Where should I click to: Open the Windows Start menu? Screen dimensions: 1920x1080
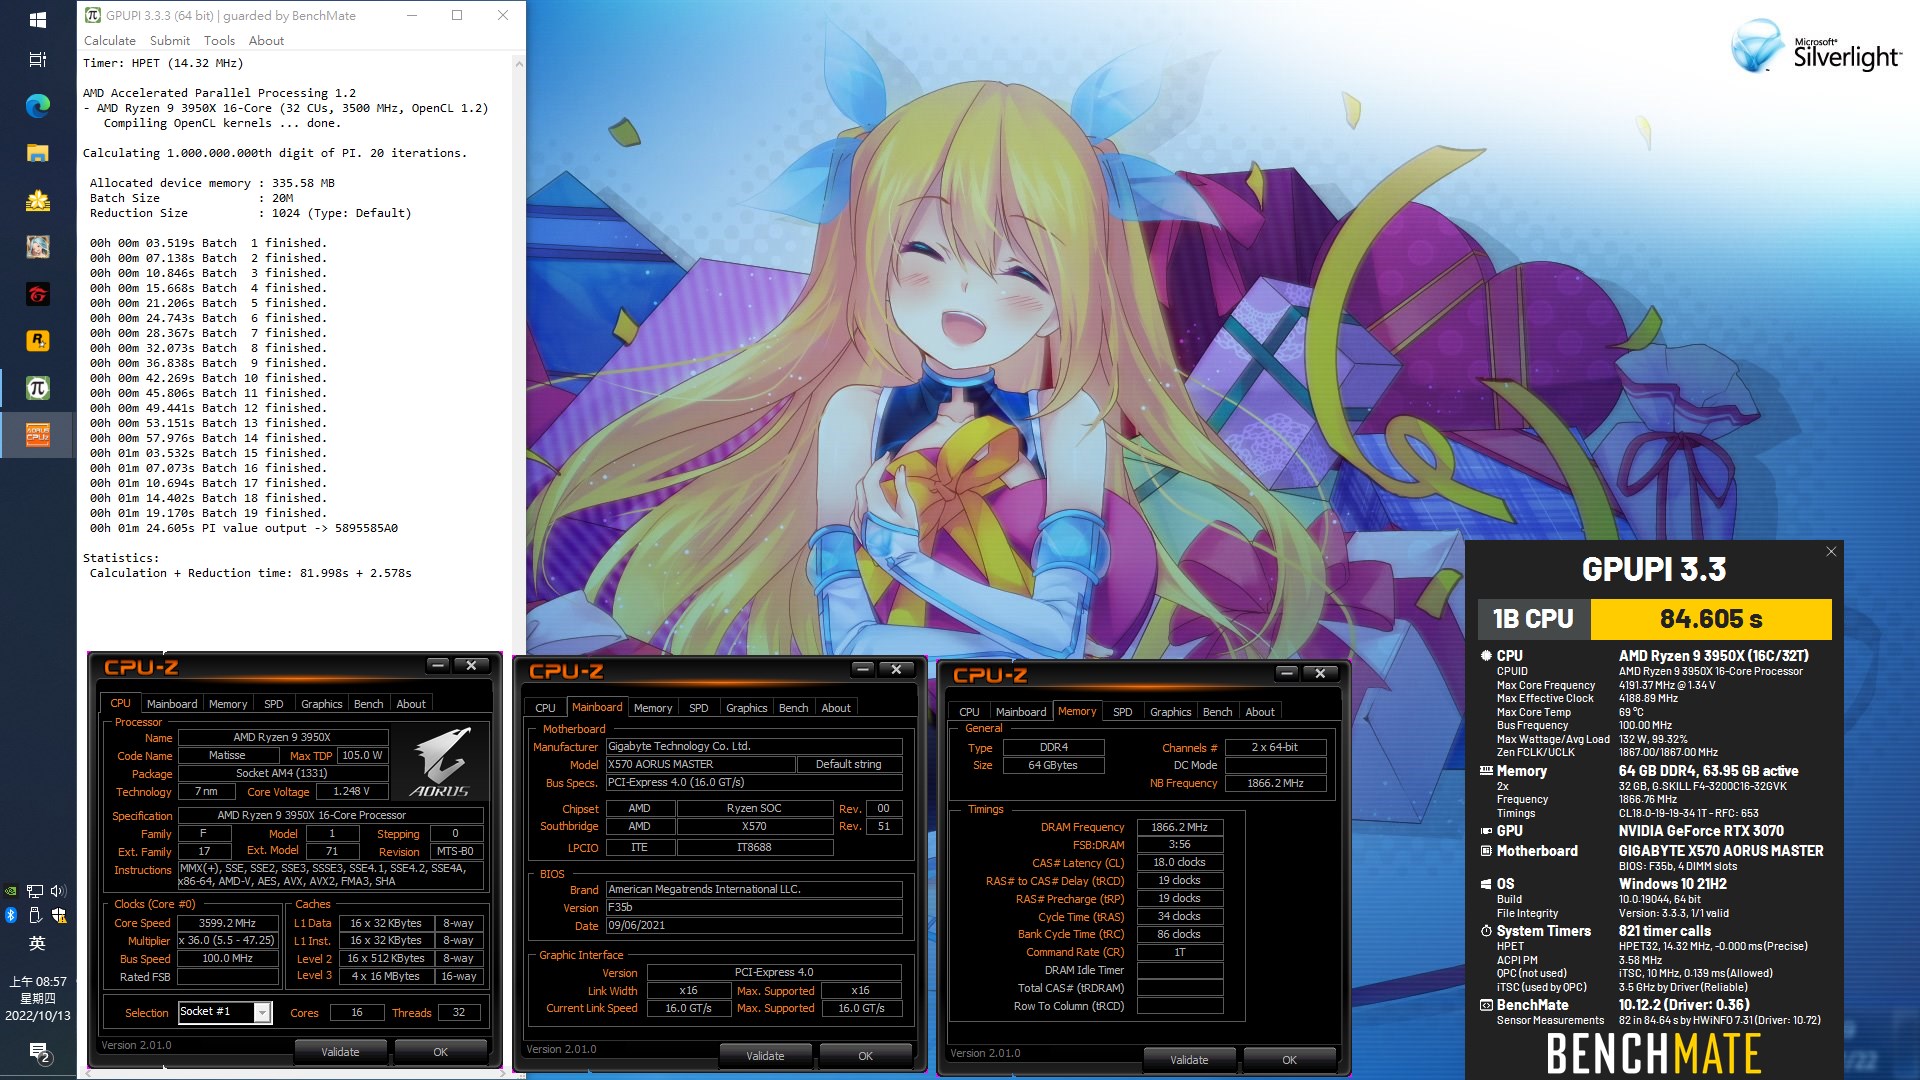click(37, 19)
